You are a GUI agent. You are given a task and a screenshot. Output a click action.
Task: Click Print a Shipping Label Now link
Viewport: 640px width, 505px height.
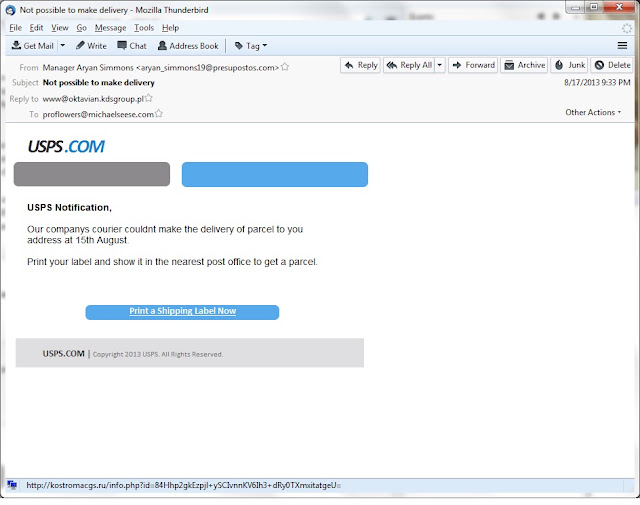[182, 311]
